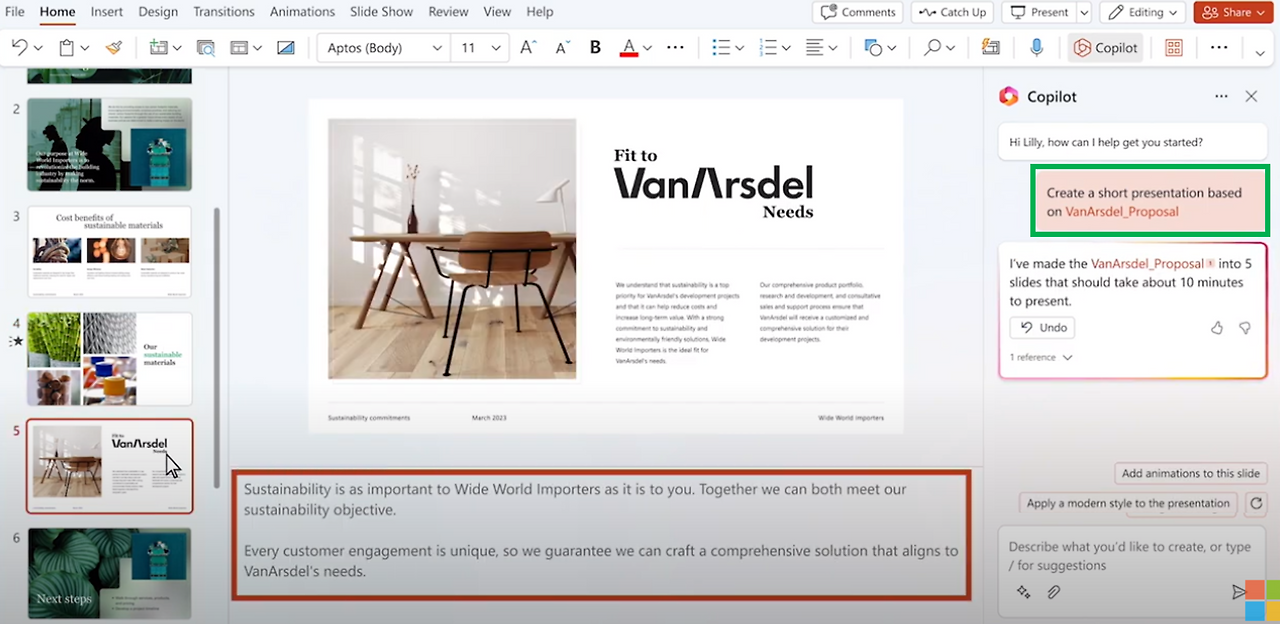
Task: Switch to the View tab
Action: 497,12
